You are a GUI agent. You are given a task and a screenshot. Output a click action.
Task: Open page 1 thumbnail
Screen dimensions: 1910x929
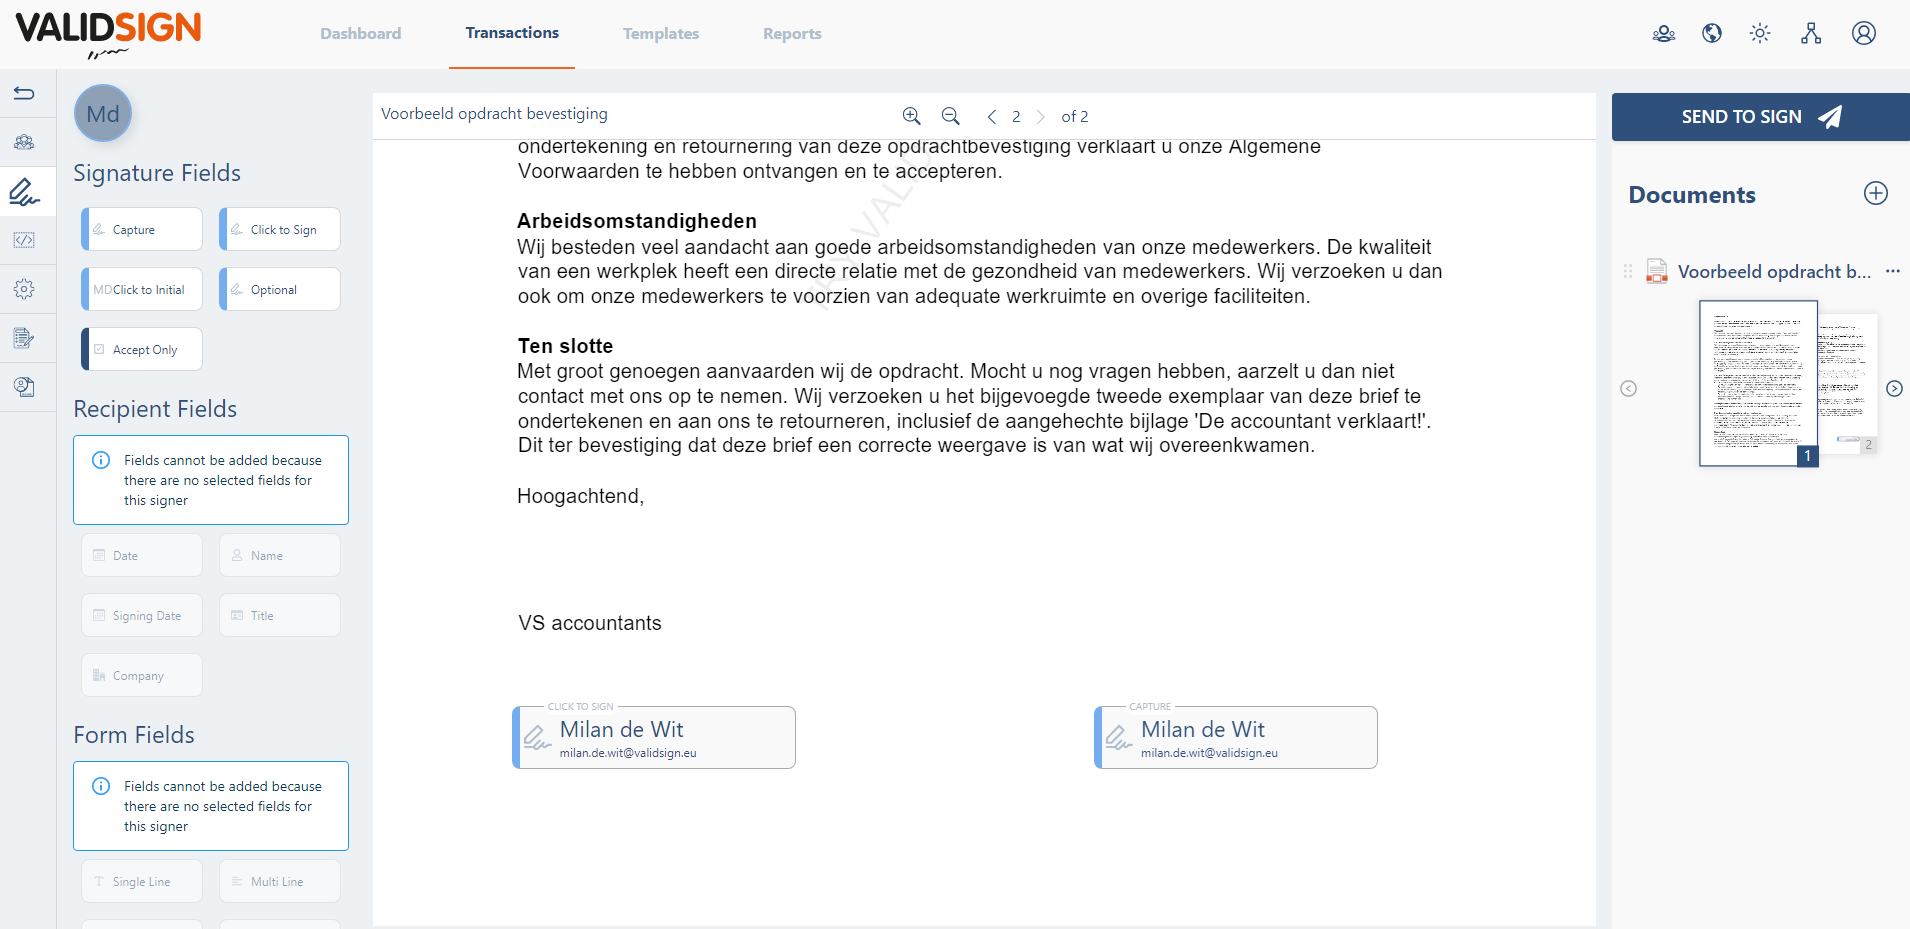pyautogui.click(x=1758, y=384)
